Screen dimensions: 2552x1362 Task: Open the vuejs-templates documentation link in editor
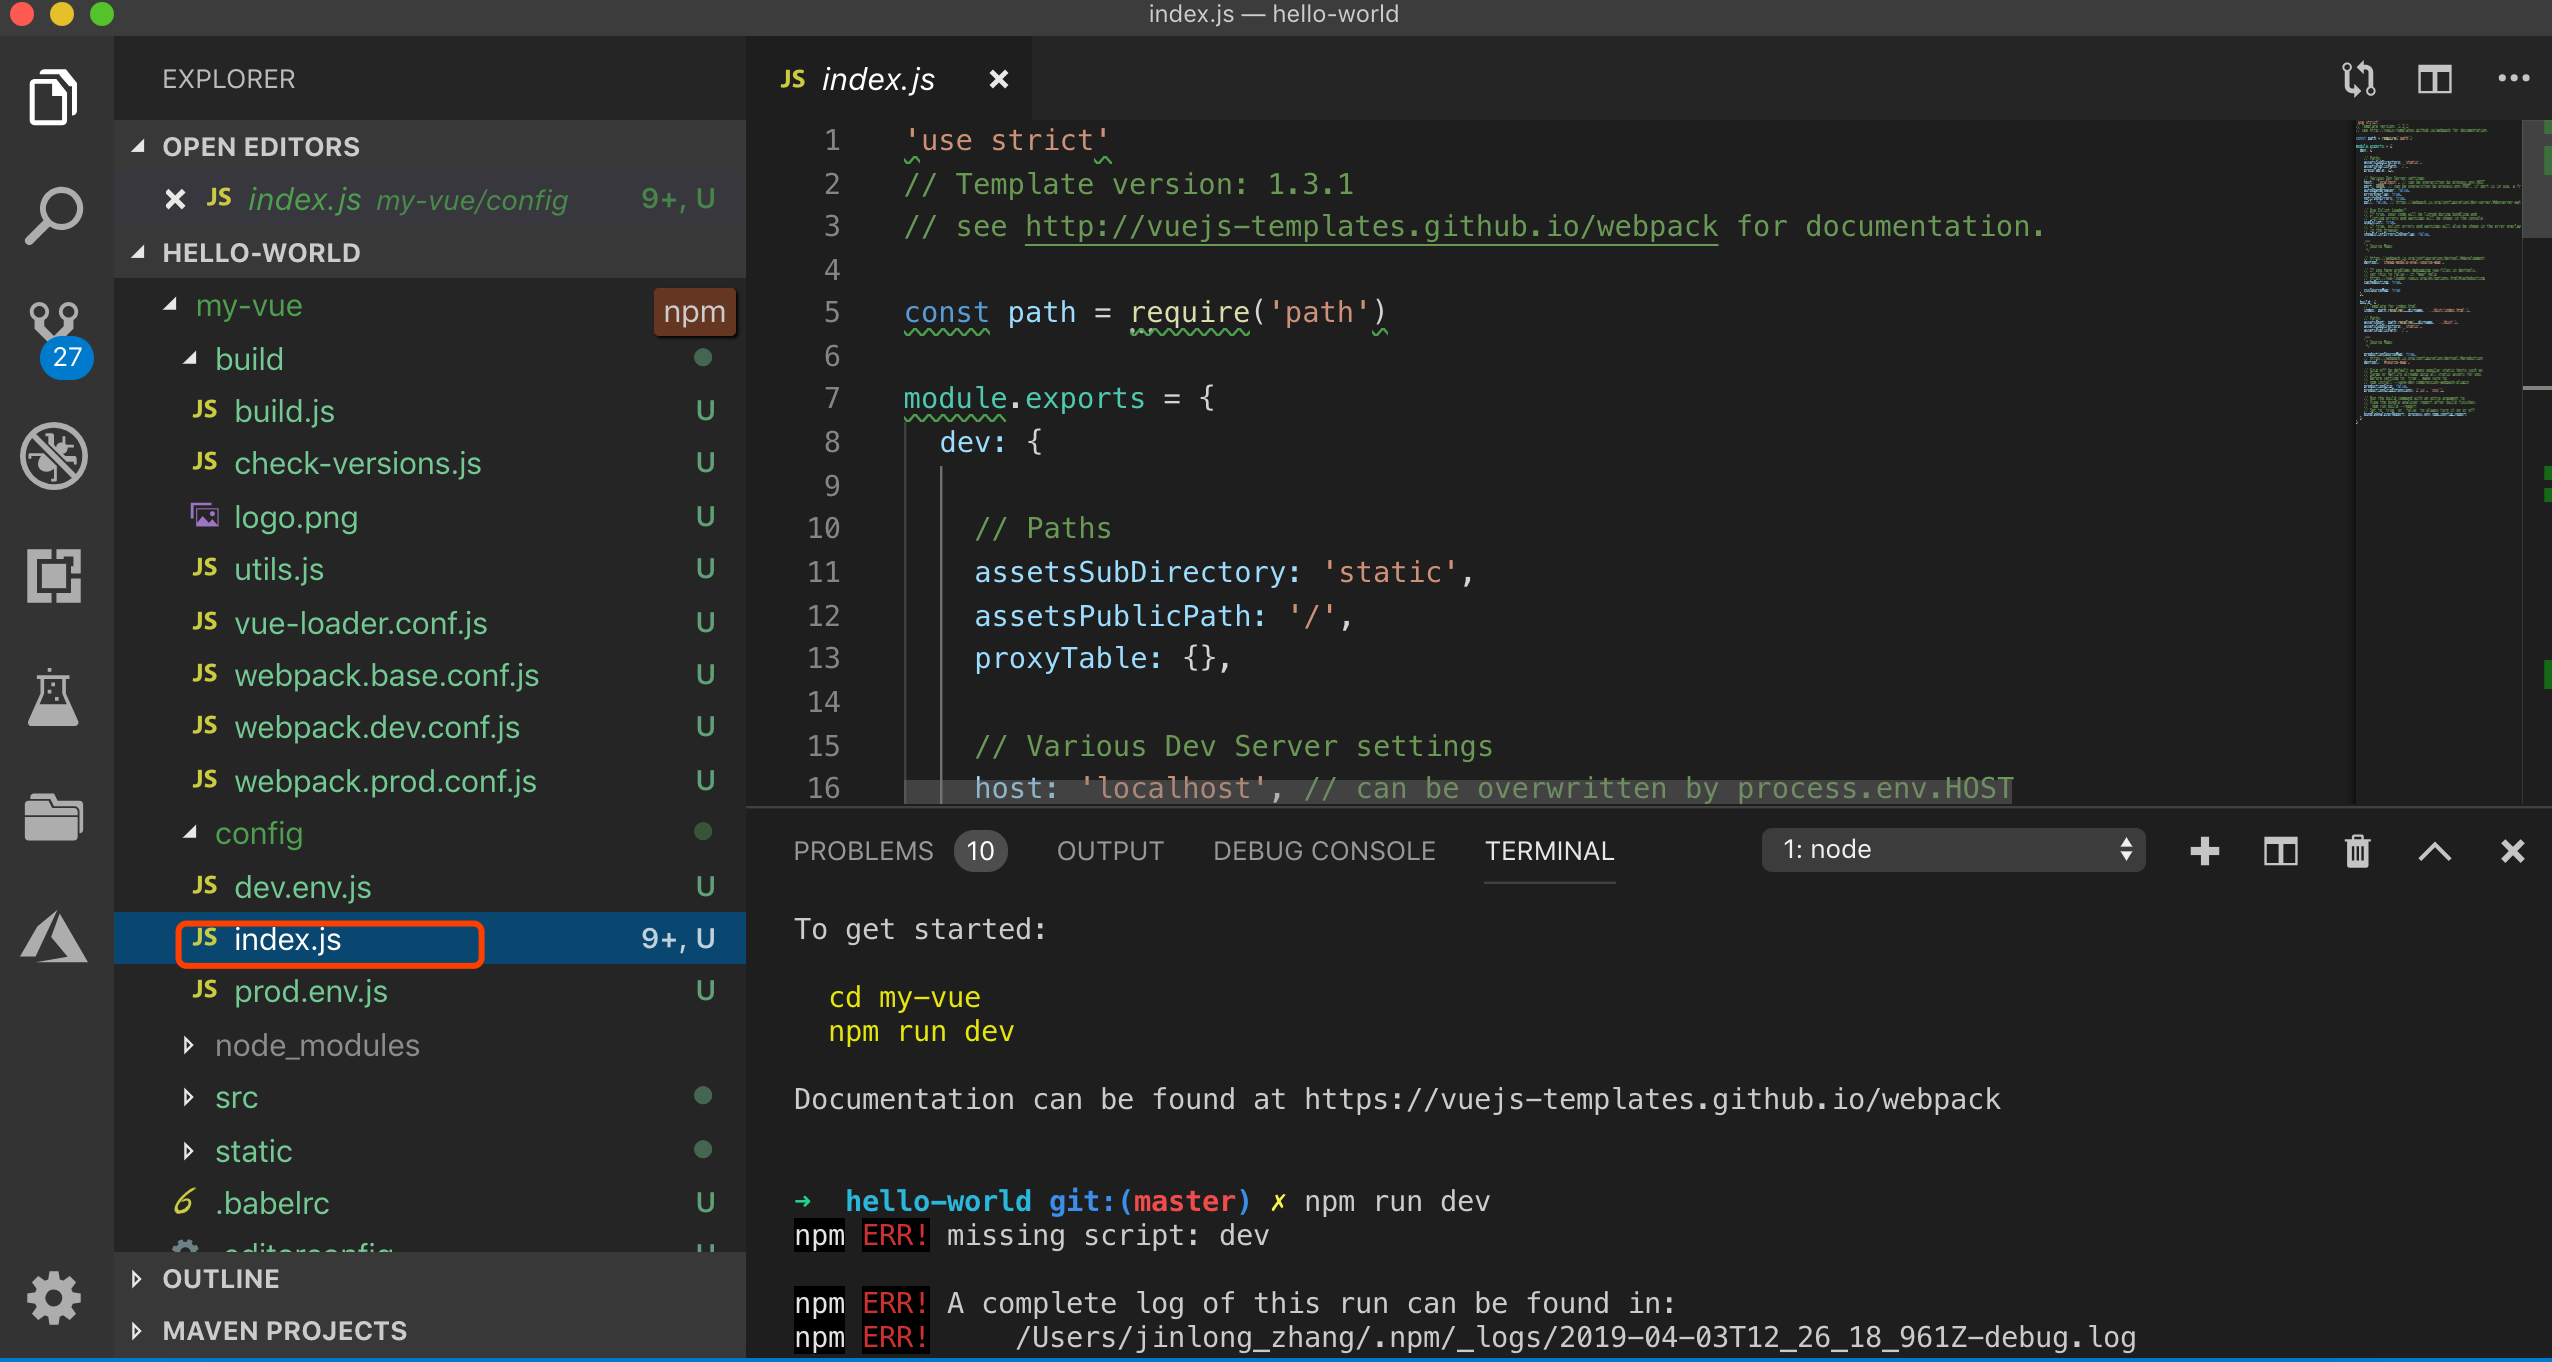coord(1371,227)
